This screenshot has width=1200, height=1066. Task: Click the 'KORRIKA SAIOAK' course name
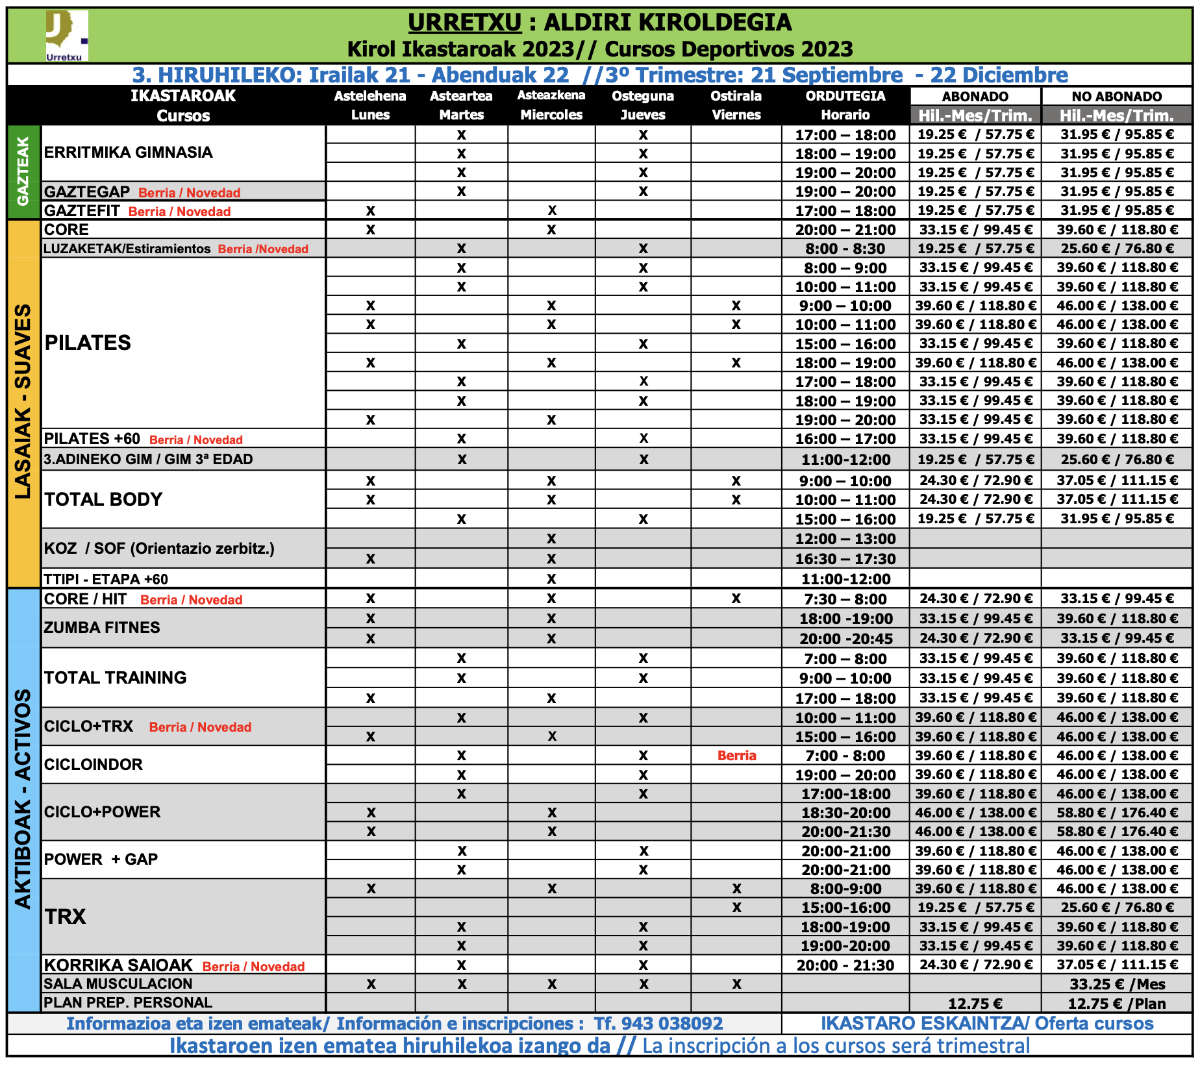coord(118,965)
